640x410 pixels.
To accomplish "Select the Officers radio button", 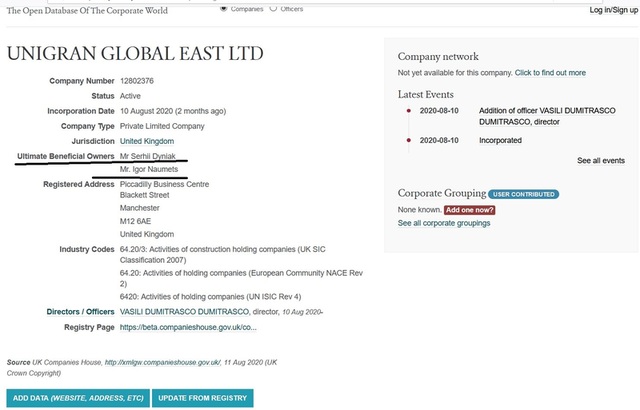I will click(x=274, y=8).
